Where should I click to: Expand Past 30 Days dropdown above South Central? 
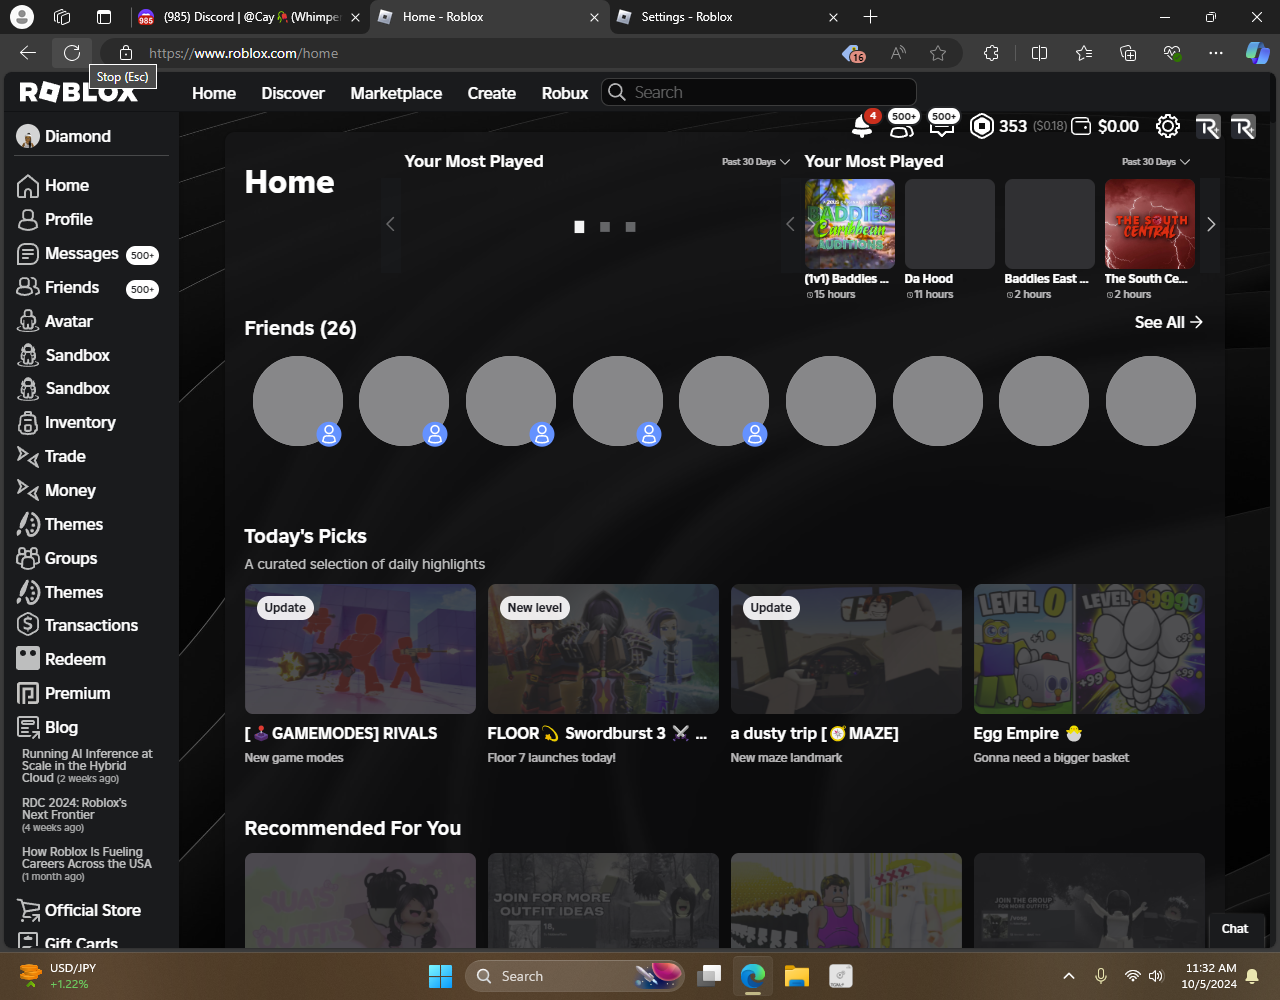tap(1156, 162)
